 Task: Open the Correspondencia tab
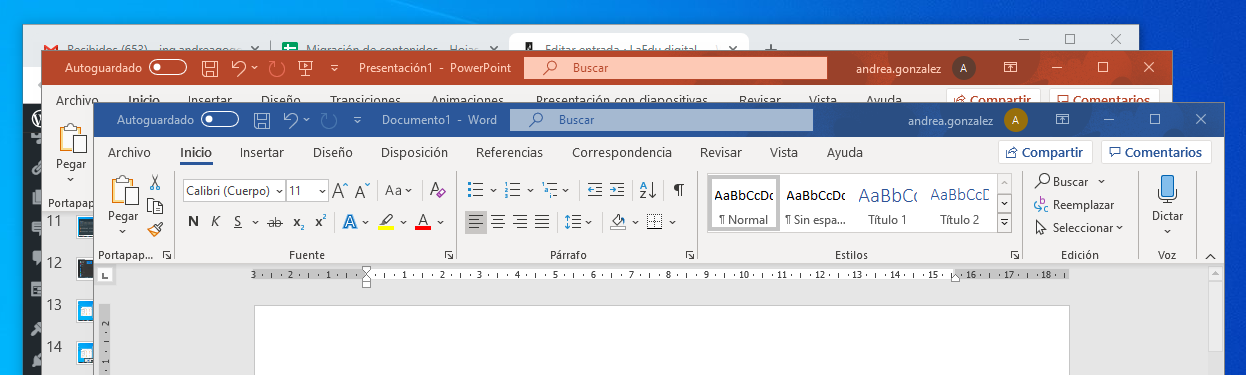tap(622, 153)
